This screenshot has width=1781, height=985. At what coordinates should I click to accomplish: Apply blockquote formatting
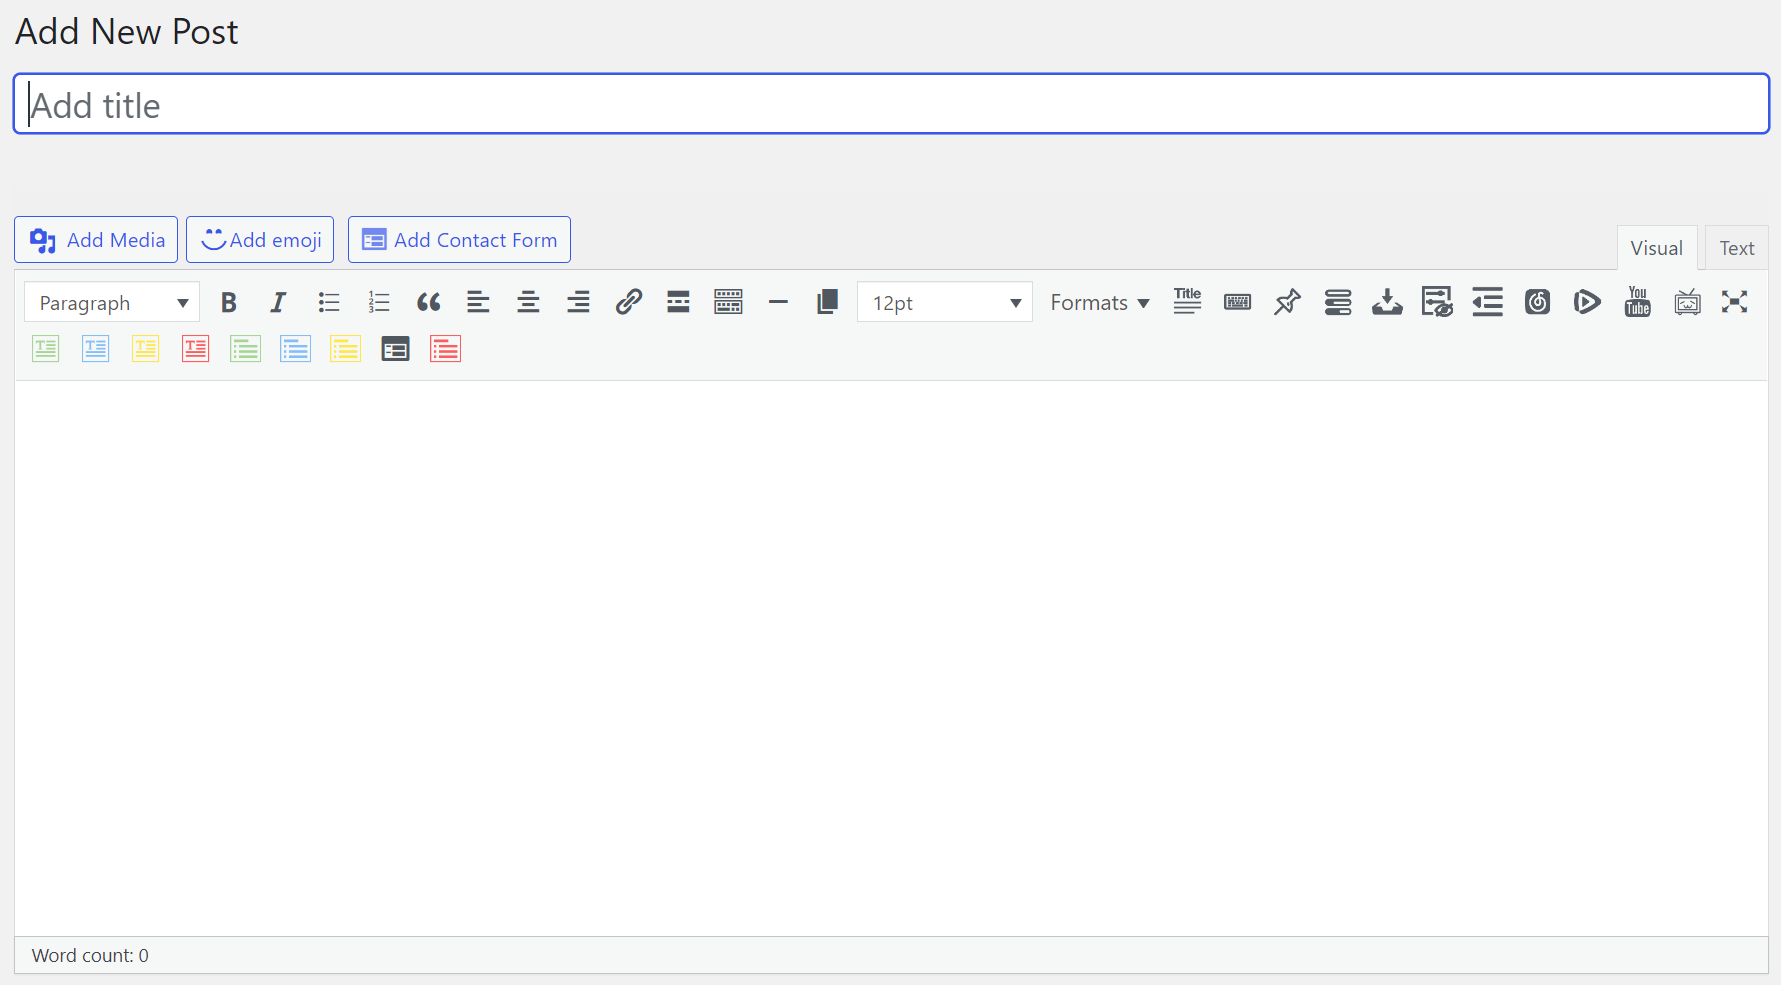(x=429, y=301)
